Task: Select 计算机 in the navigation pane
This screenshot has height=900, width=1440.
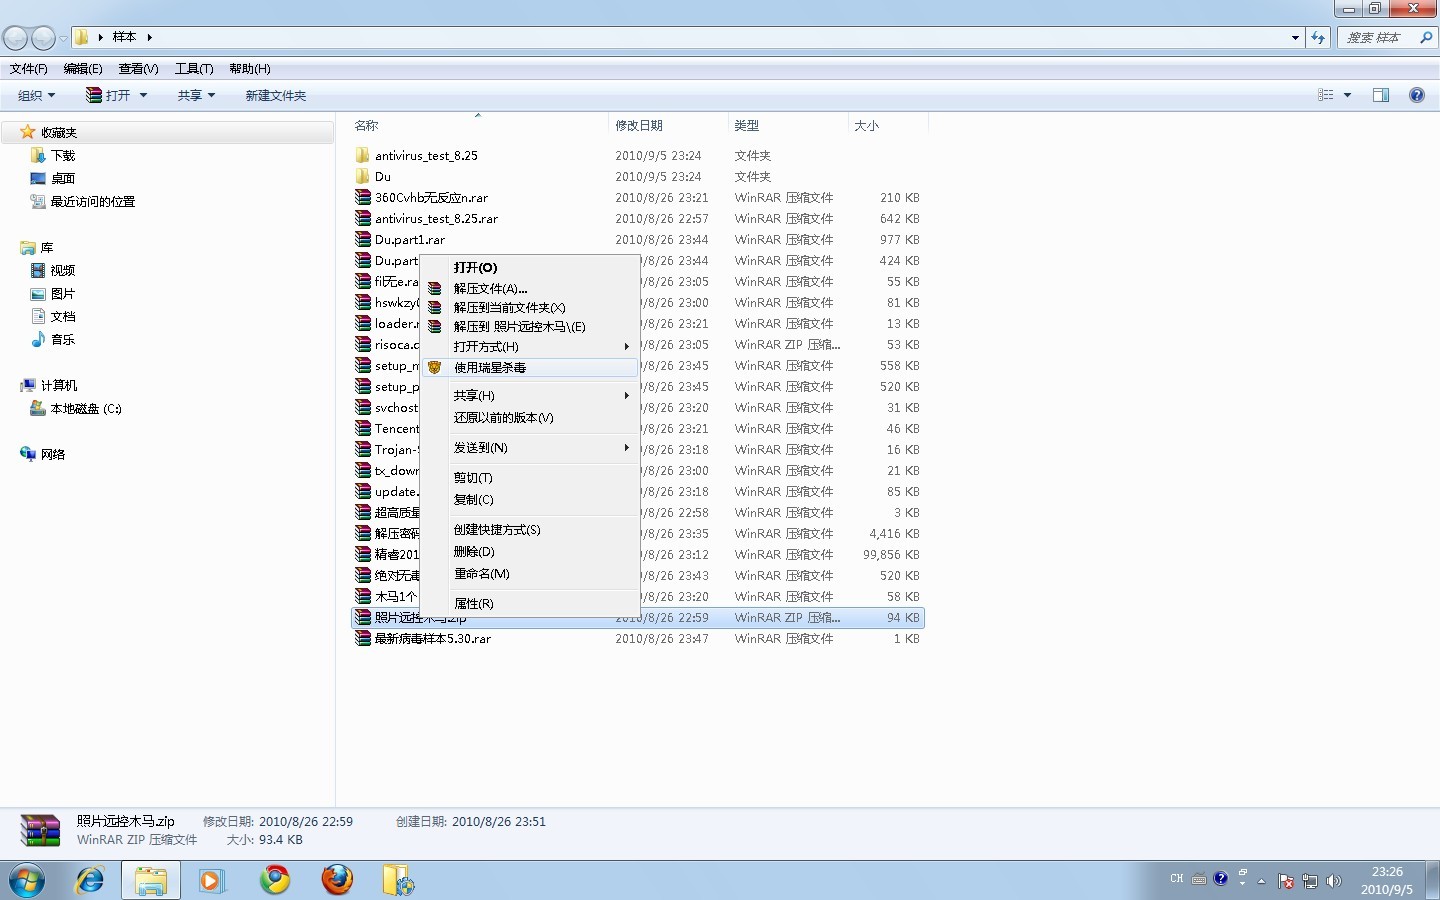Action: tap(59, 386)
